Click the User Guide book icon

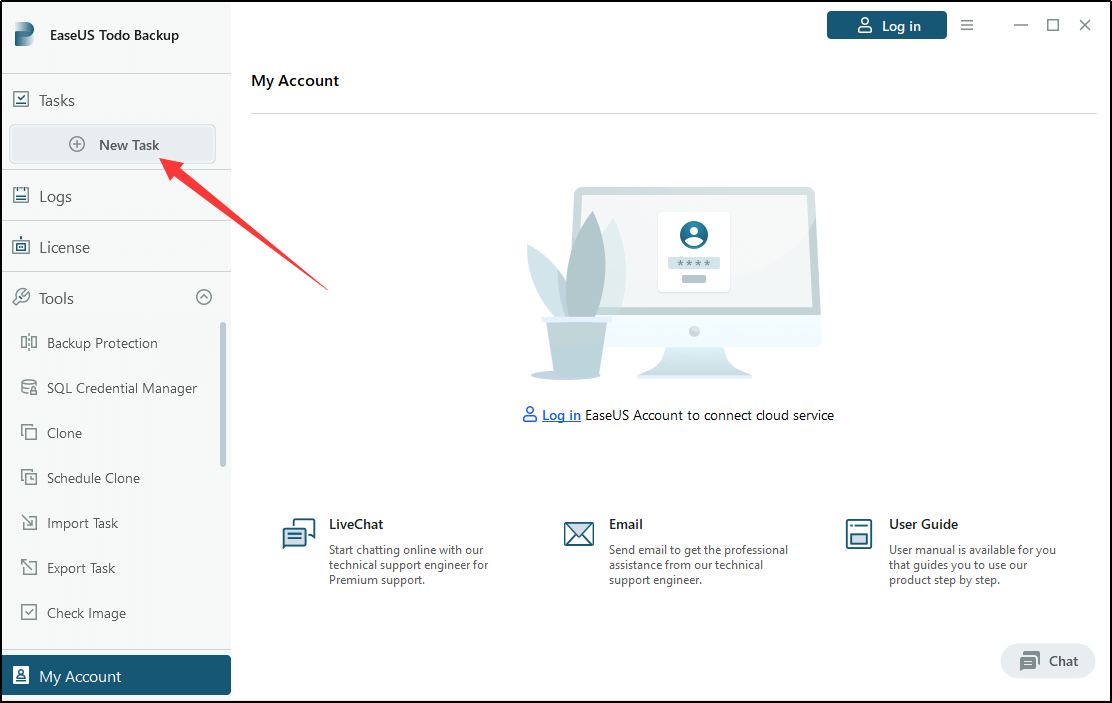(859, 533)
